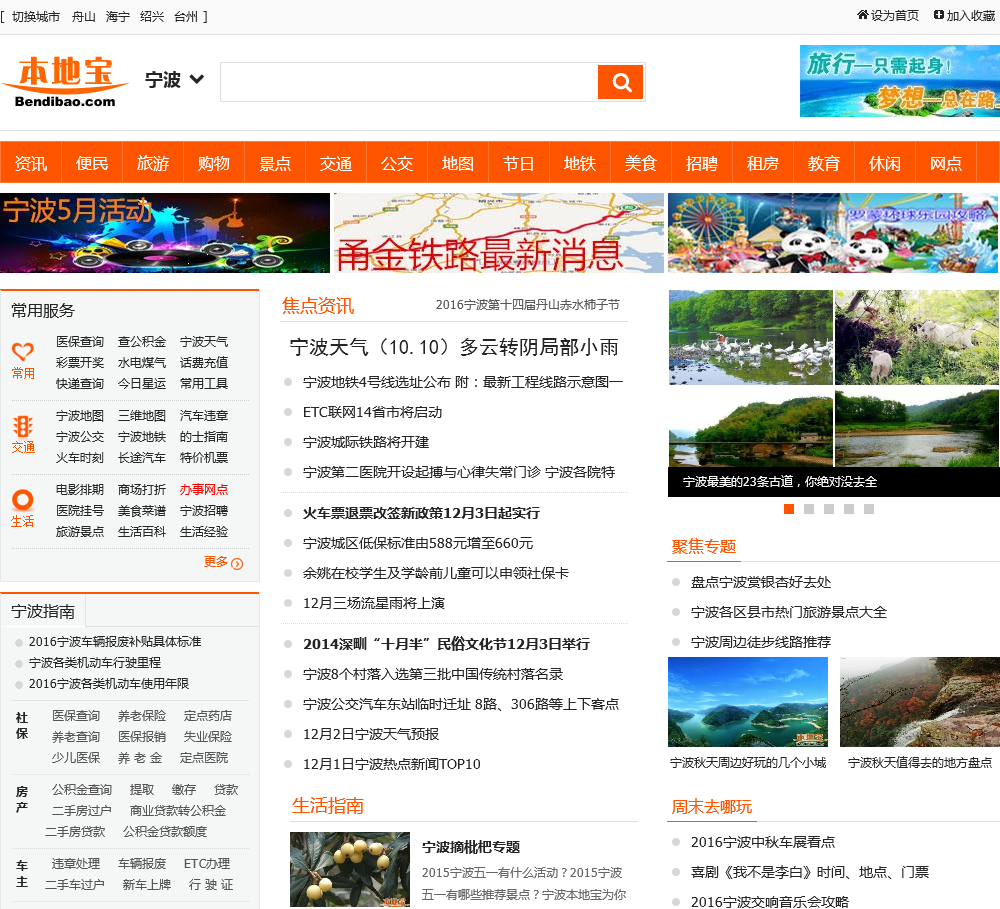Open the red 办事网点 link
This screenshot has width=1000, height=909.
tap(203, 489)
